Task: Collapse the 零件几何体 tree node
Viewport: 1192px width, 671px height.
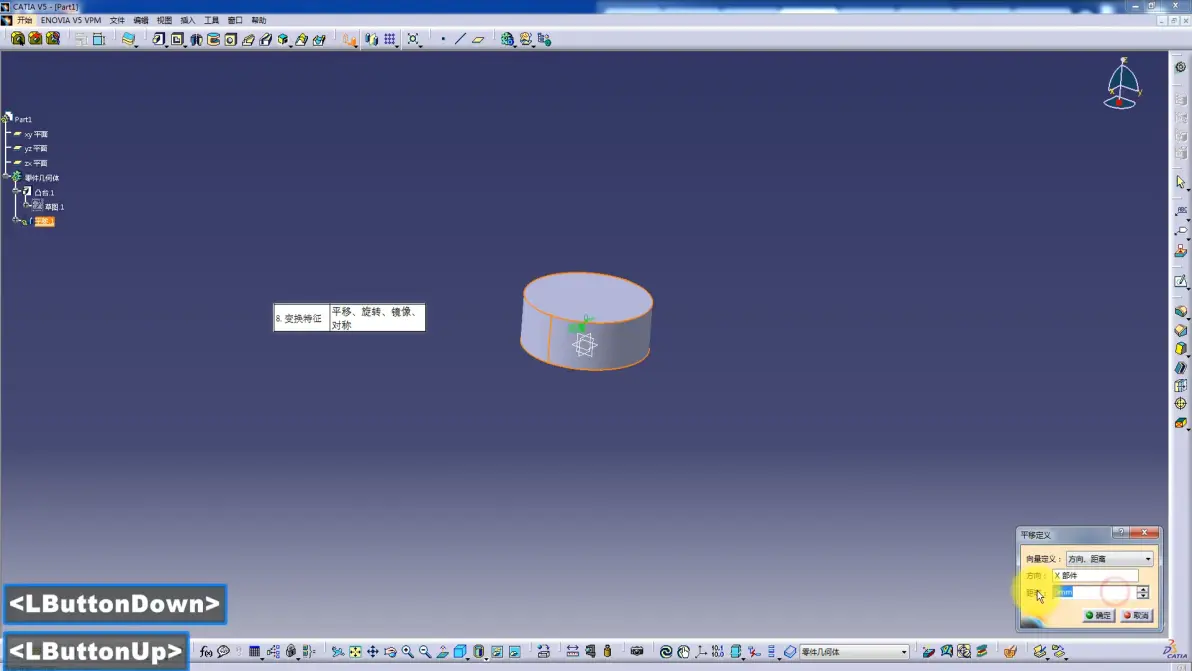Action: 7,177
